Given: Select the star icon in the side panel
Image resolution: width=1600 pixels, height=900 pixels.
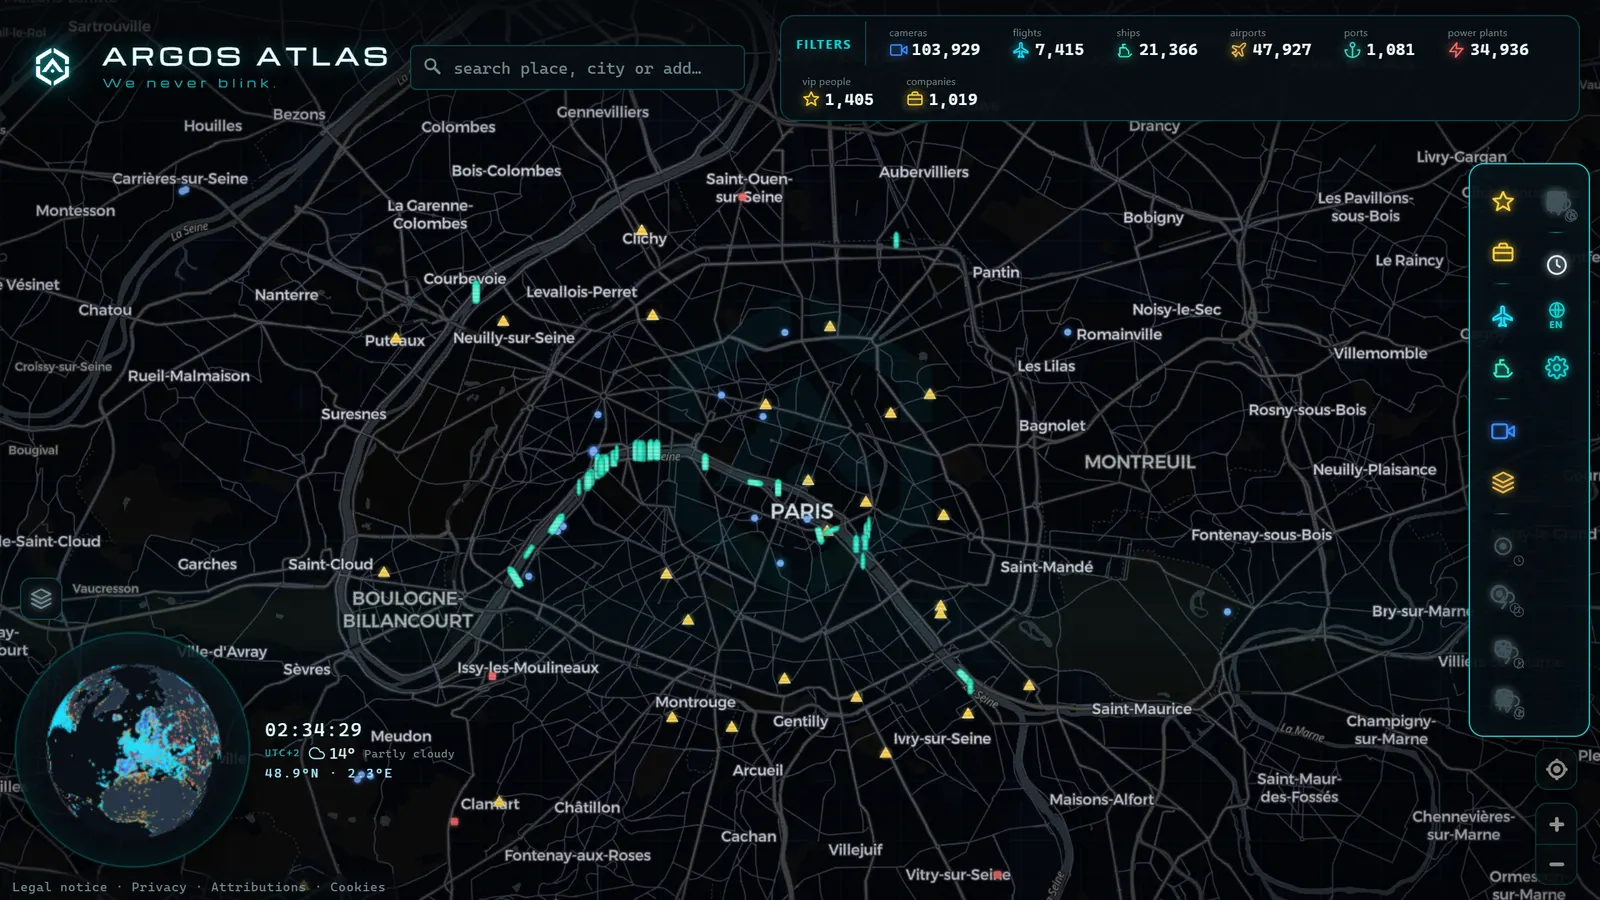Looking at the screenshot, I should (1502, 202).
